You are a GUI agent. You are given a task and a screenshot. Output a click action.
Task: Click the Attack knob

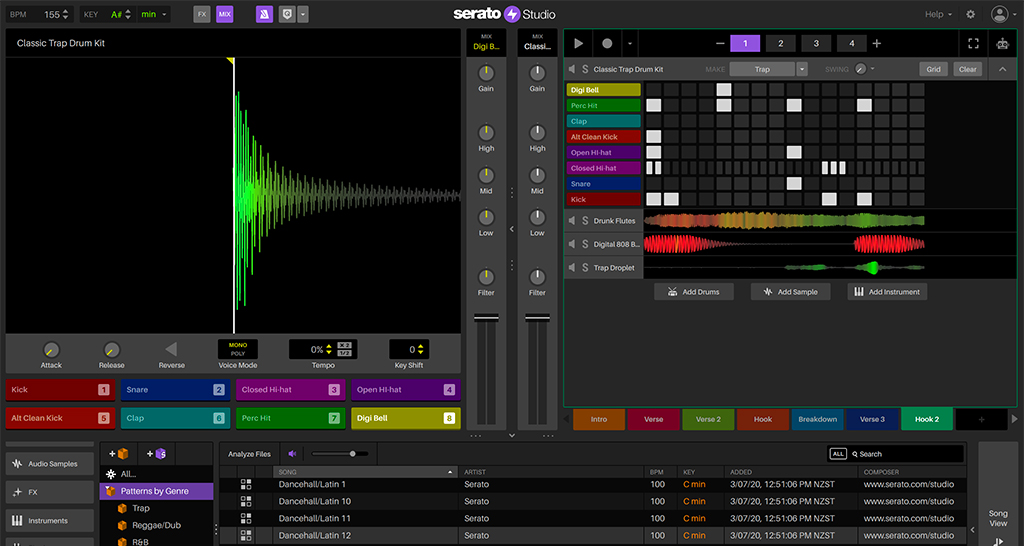[51, 349]
